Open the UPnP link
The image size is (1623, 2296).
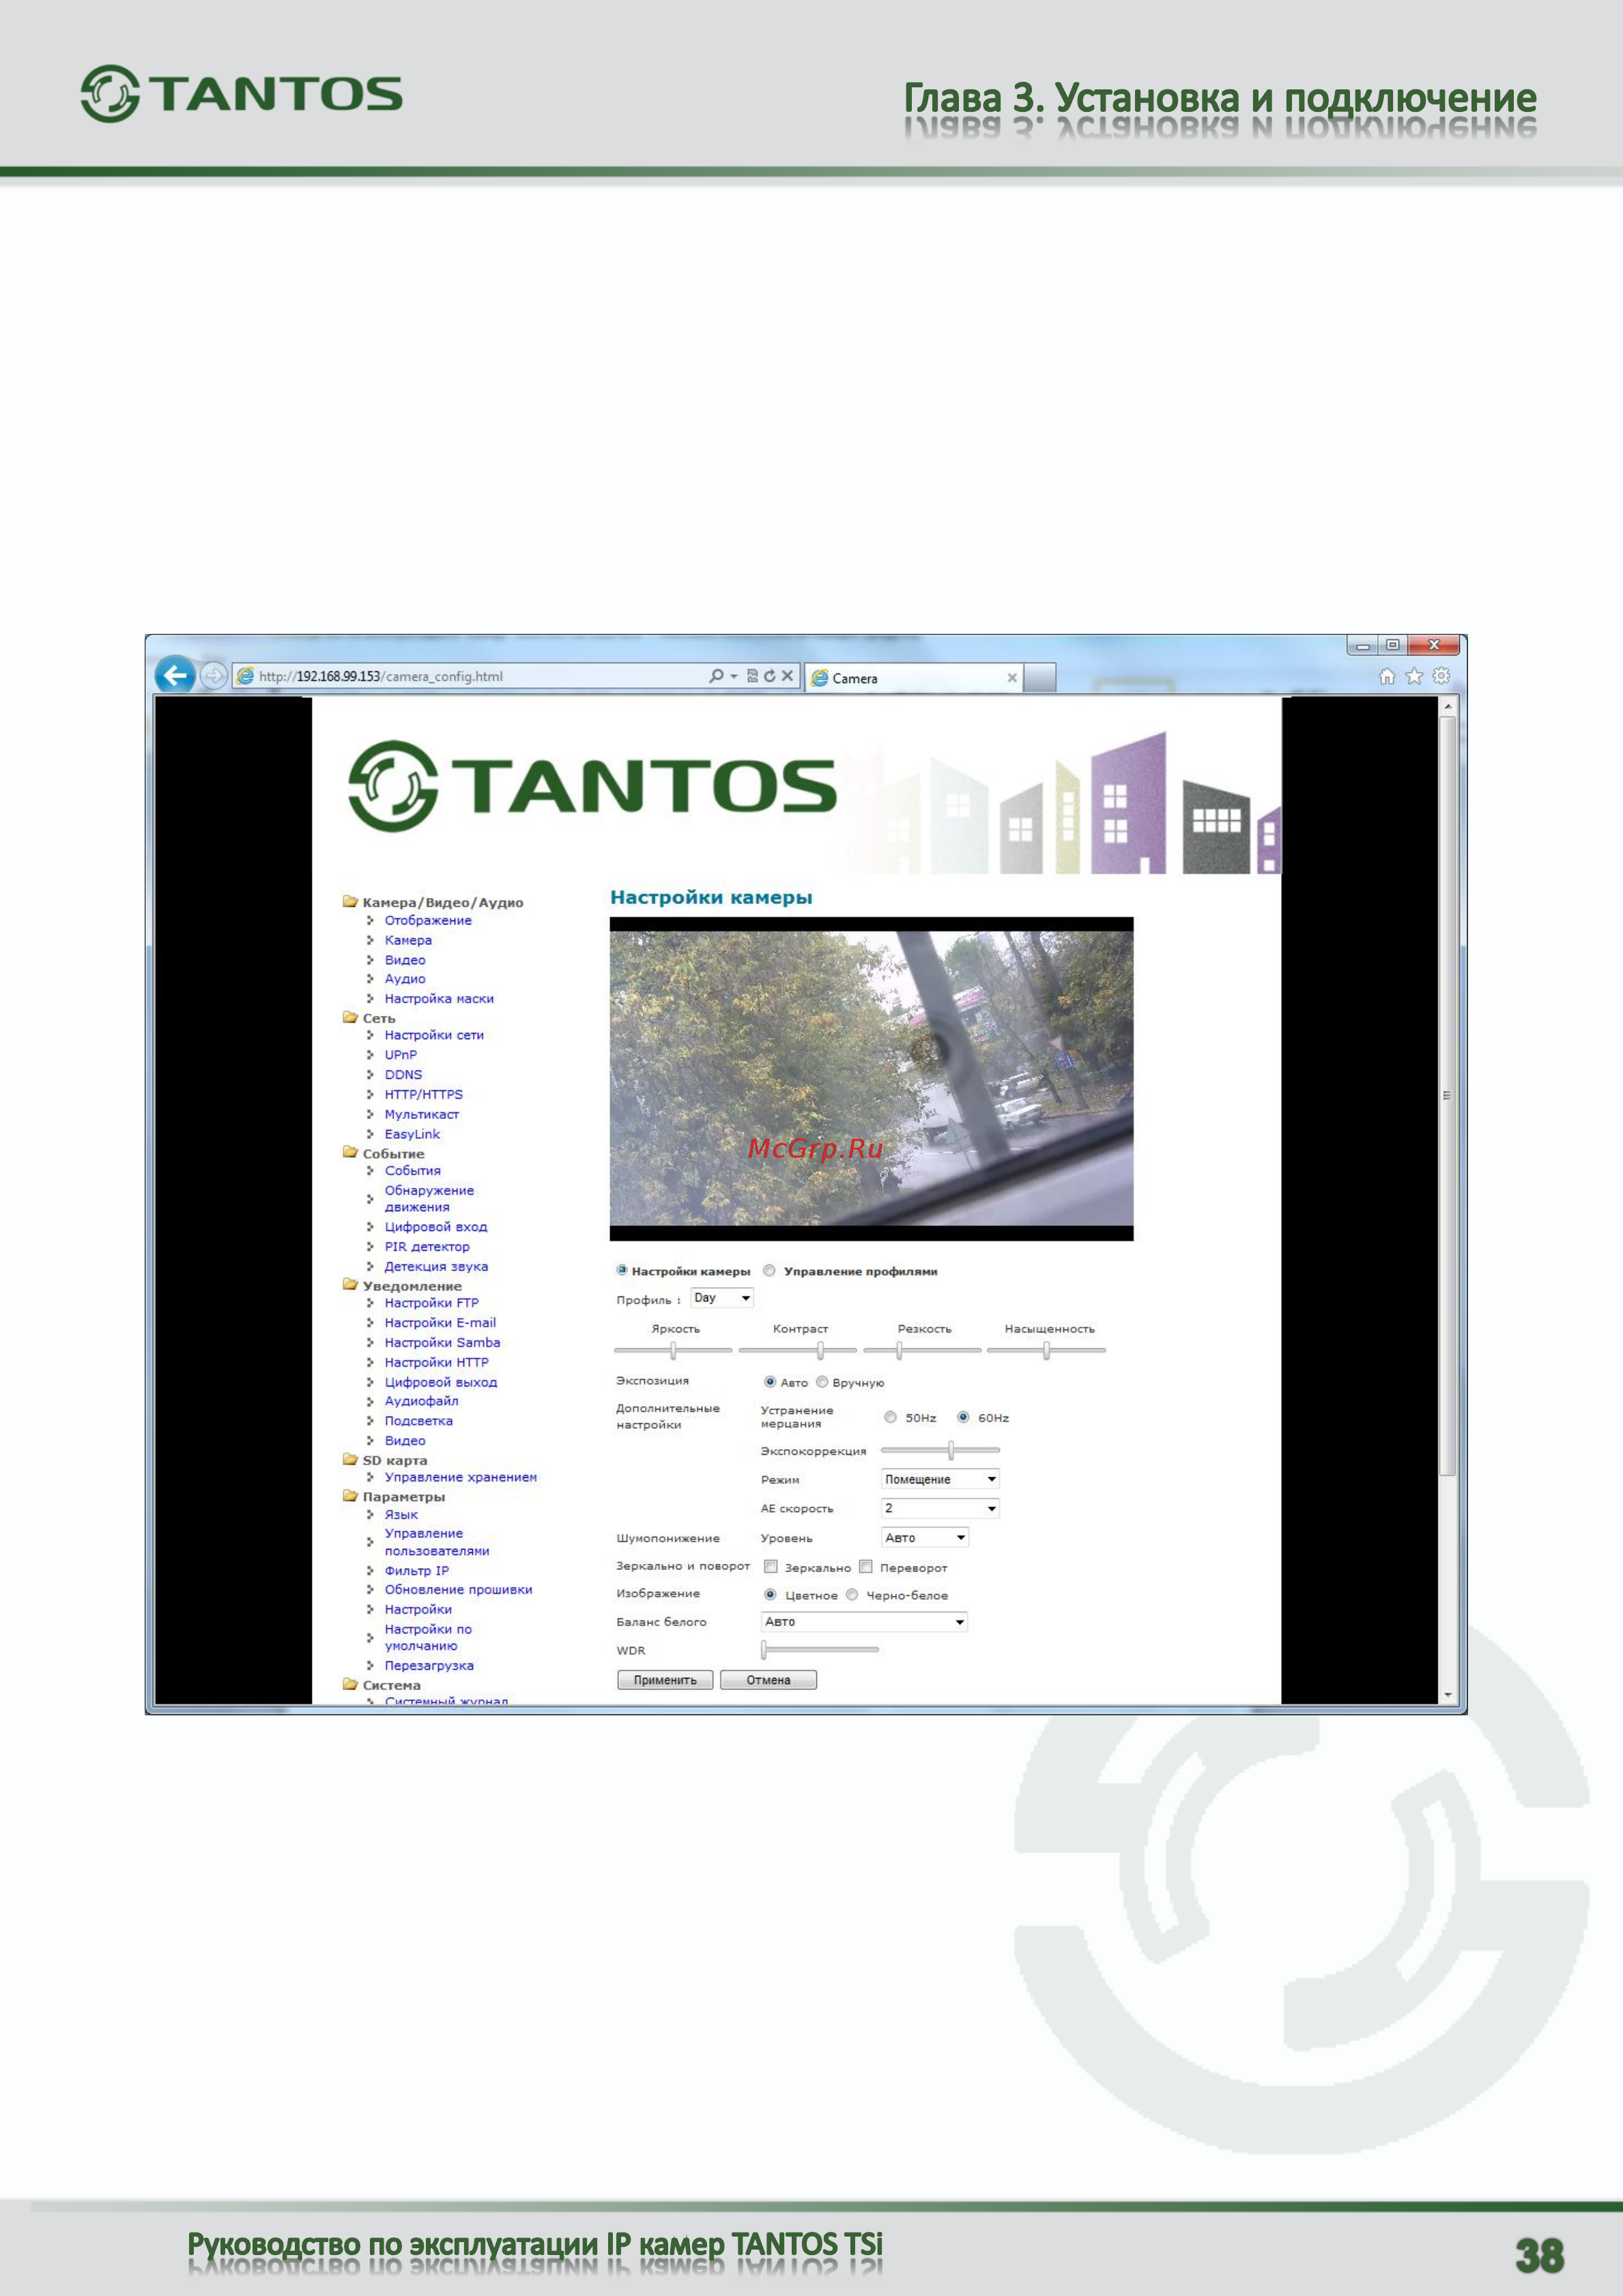click(401, 1055)
